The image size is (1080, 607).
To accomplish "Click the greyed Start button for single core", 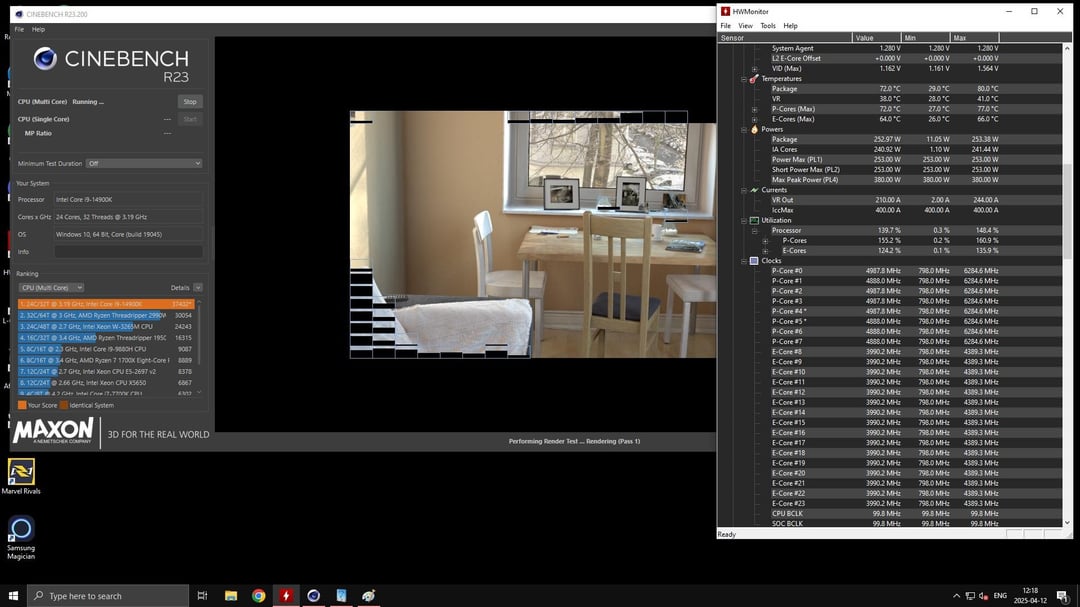I will point(190,119).
